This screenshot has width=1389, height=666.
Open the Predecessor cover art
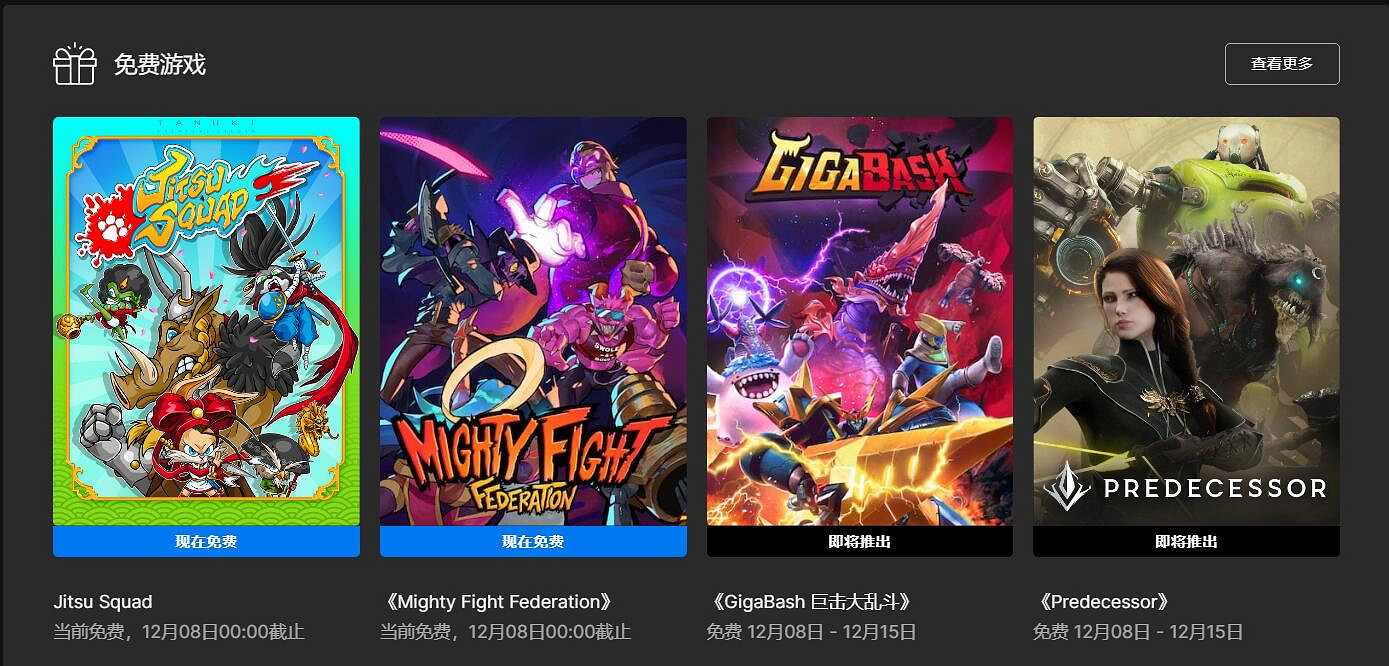point(1186,321)
